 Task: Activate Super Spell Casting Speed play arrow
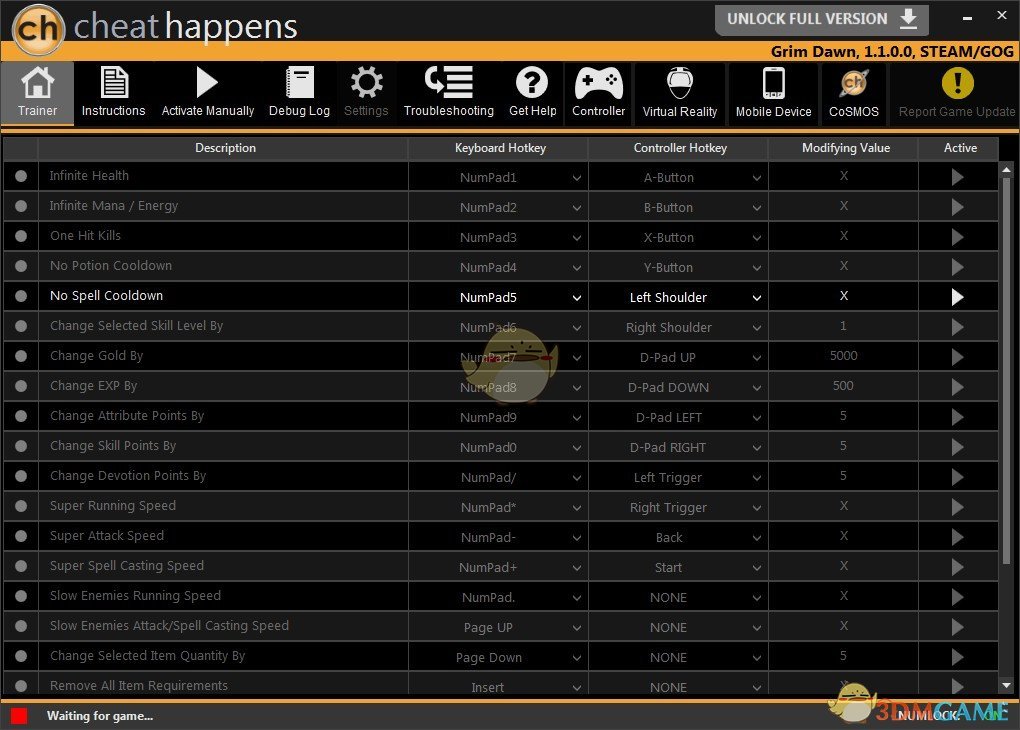pos(957,567)
